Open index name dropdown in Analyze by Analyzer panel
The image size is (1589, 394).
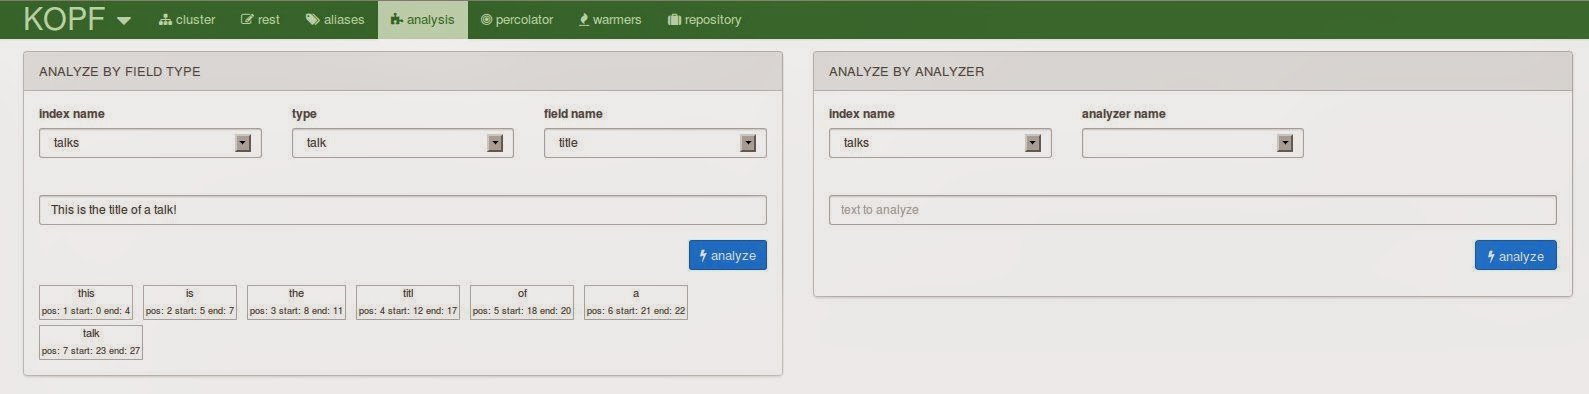[940, 143]
